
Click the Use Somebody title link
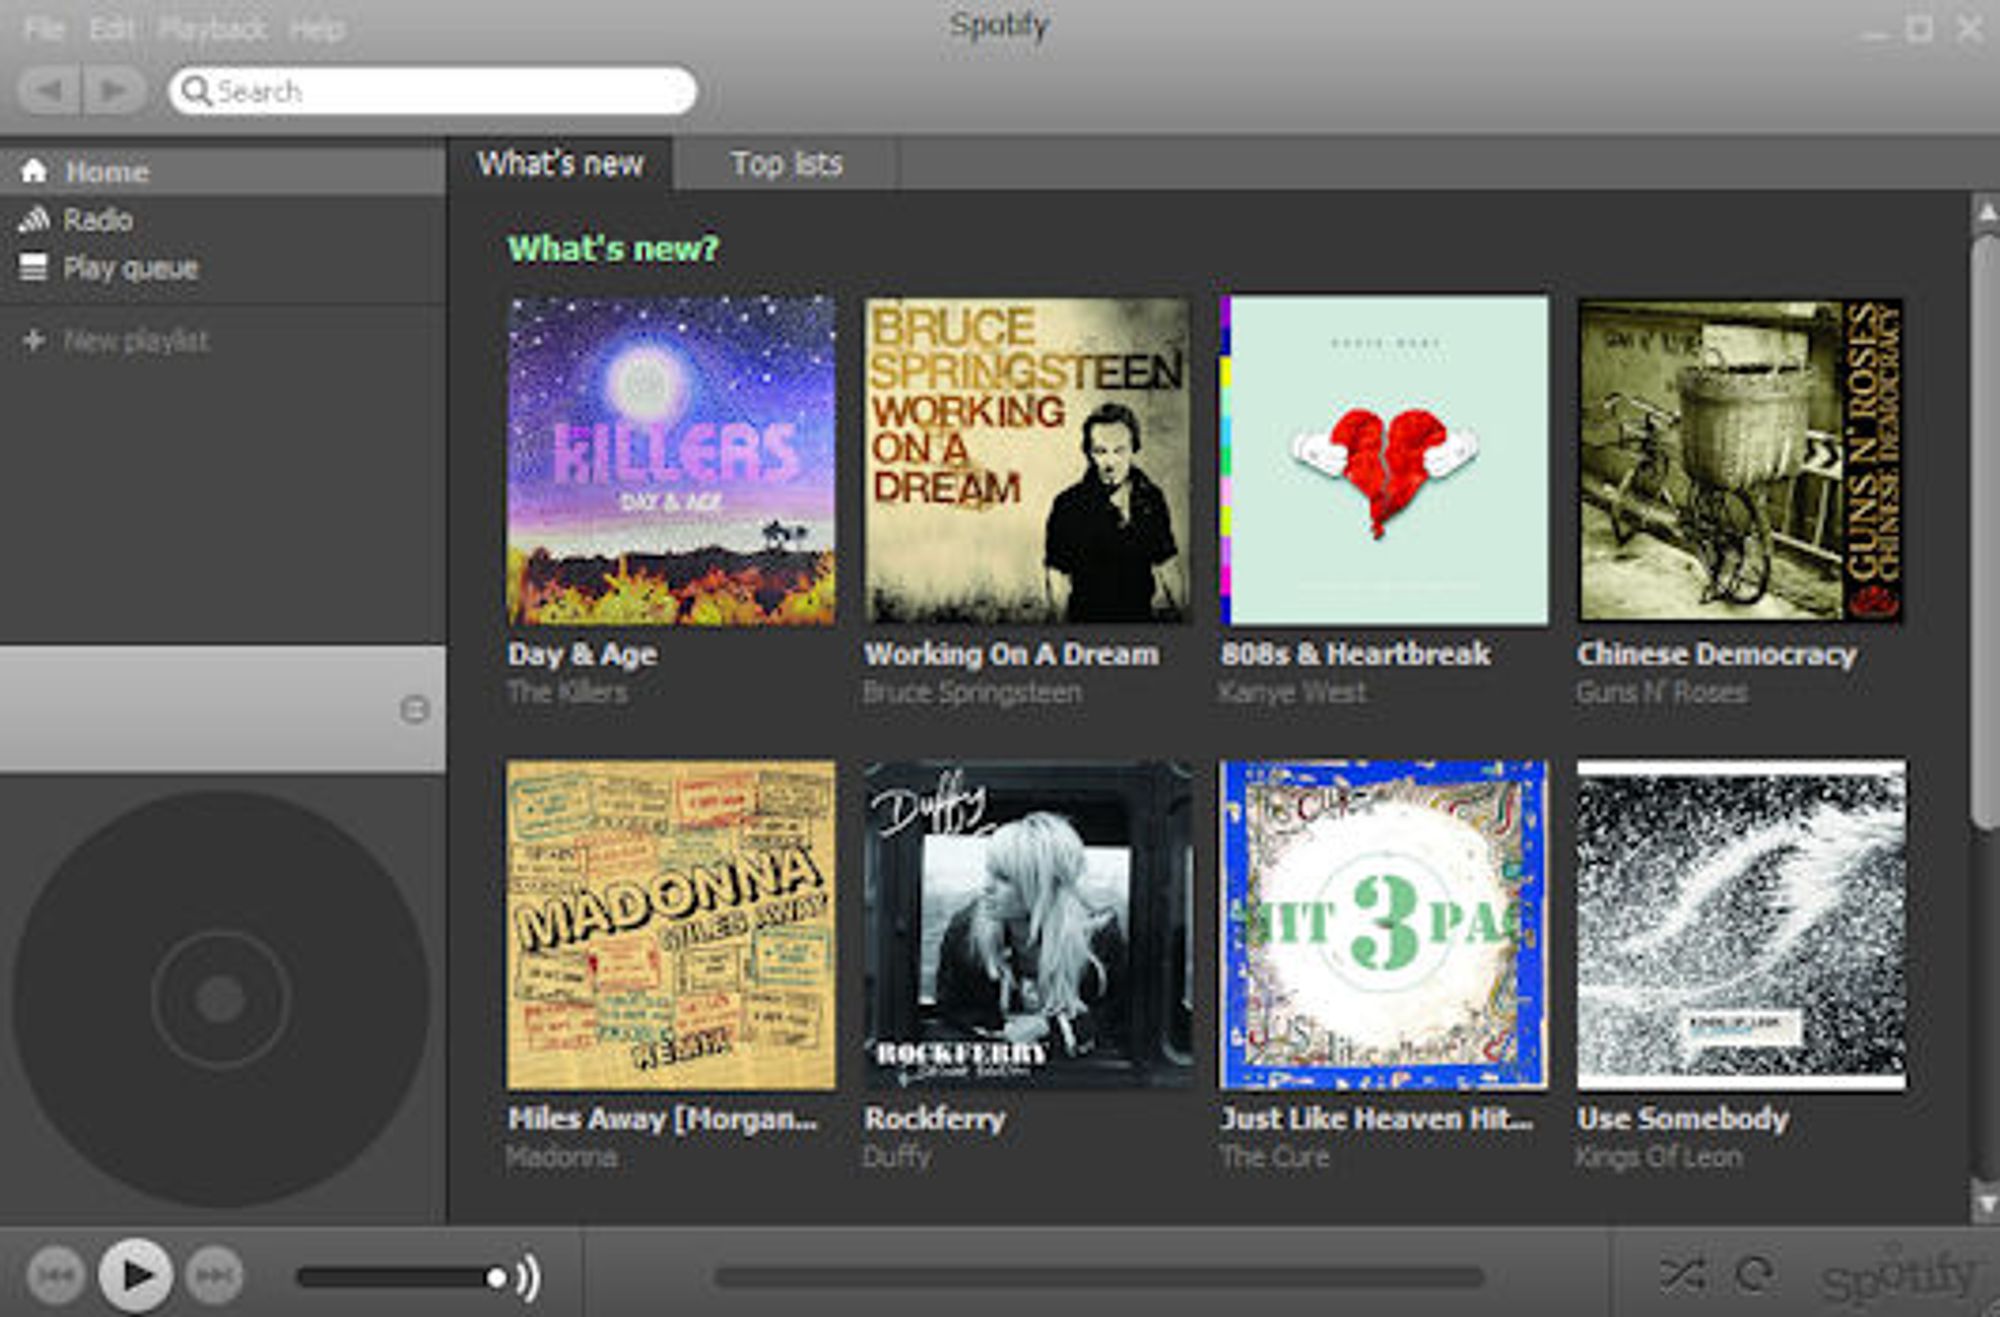(1682, 1118)
